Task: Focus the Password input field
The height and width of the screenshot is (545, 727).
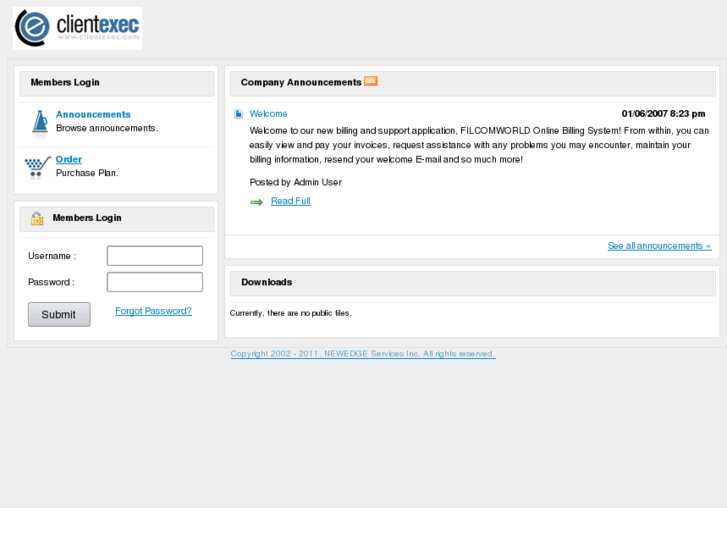Action: coord(155,282)
